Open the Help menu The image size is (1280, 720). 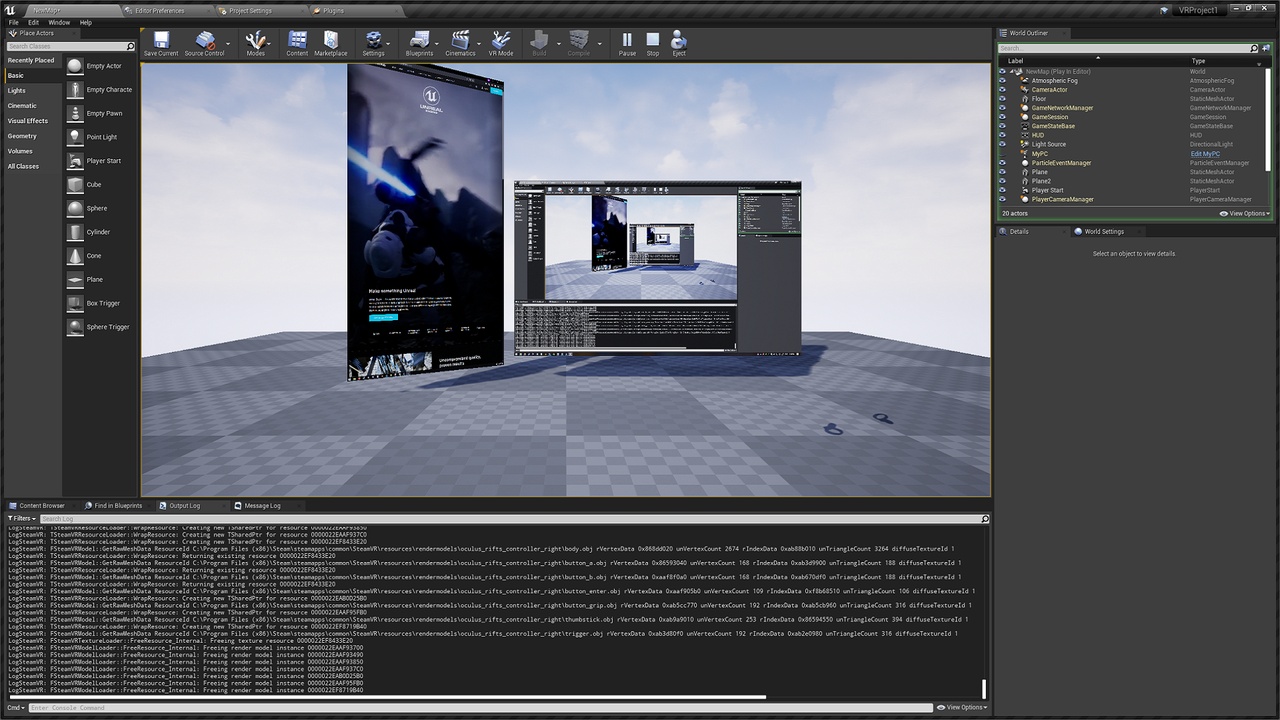coord(85,22)
